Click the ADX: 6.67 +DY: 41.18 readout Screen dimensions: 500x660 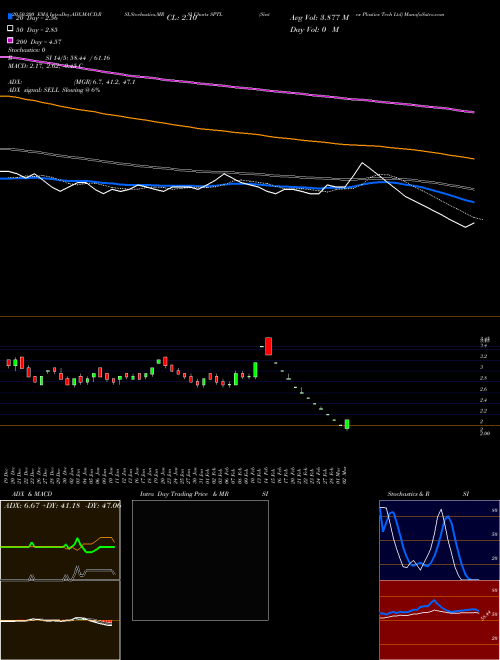click(x=62, y=505)
